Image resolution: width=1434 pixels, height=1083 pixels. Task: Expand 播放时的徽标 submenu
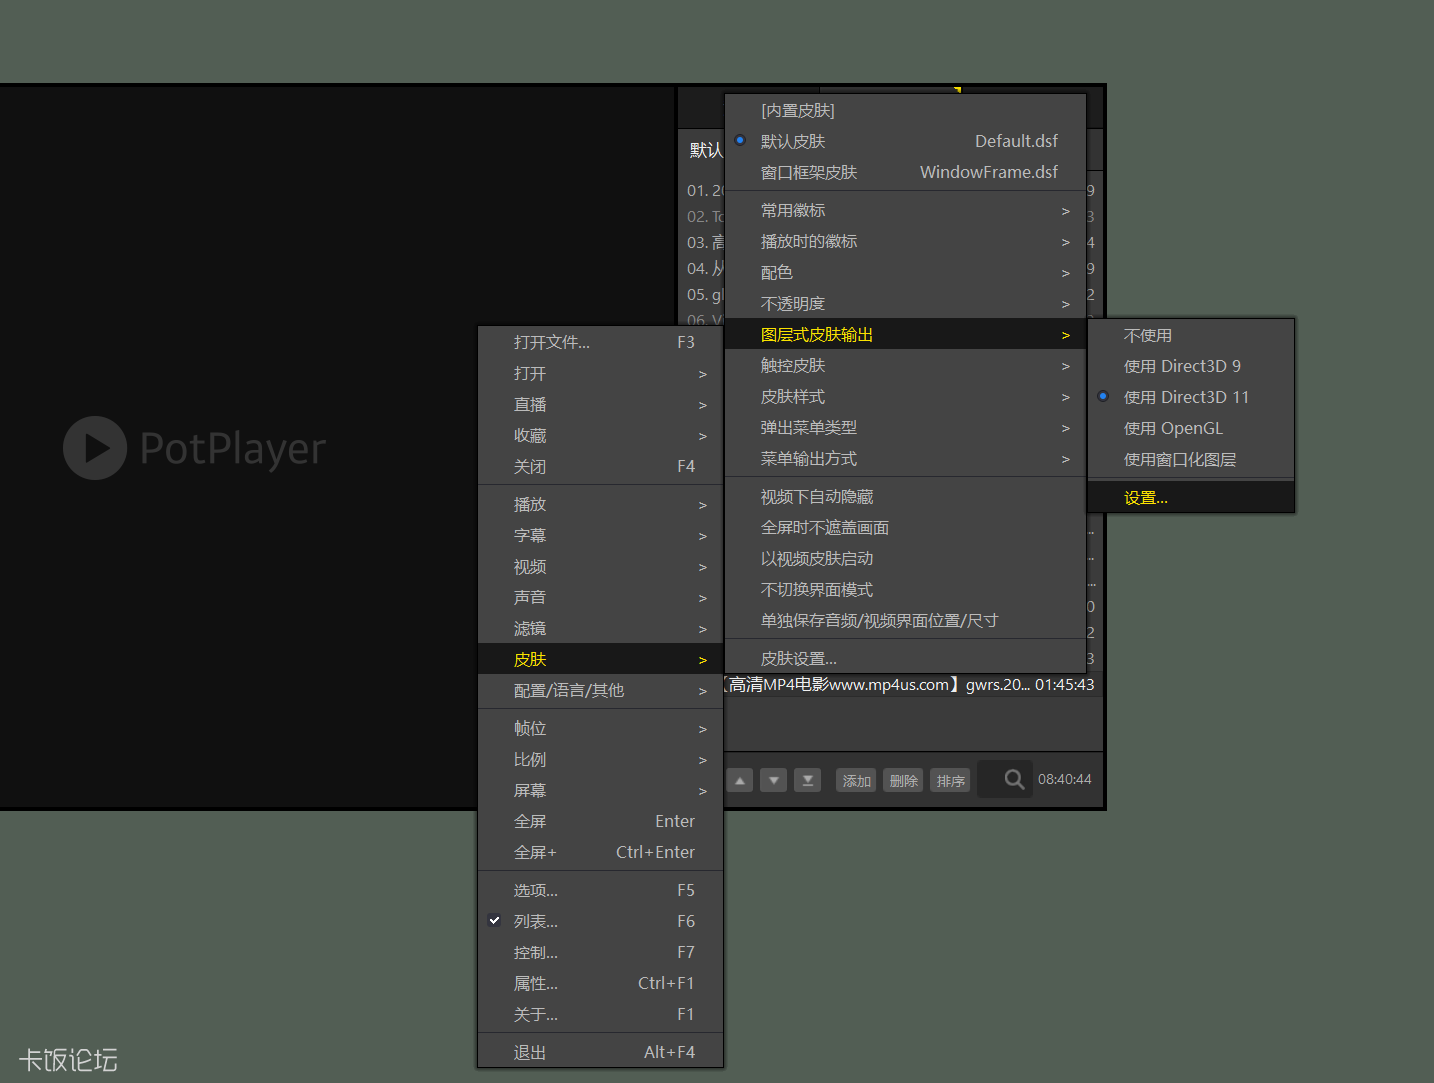[905, 241]
